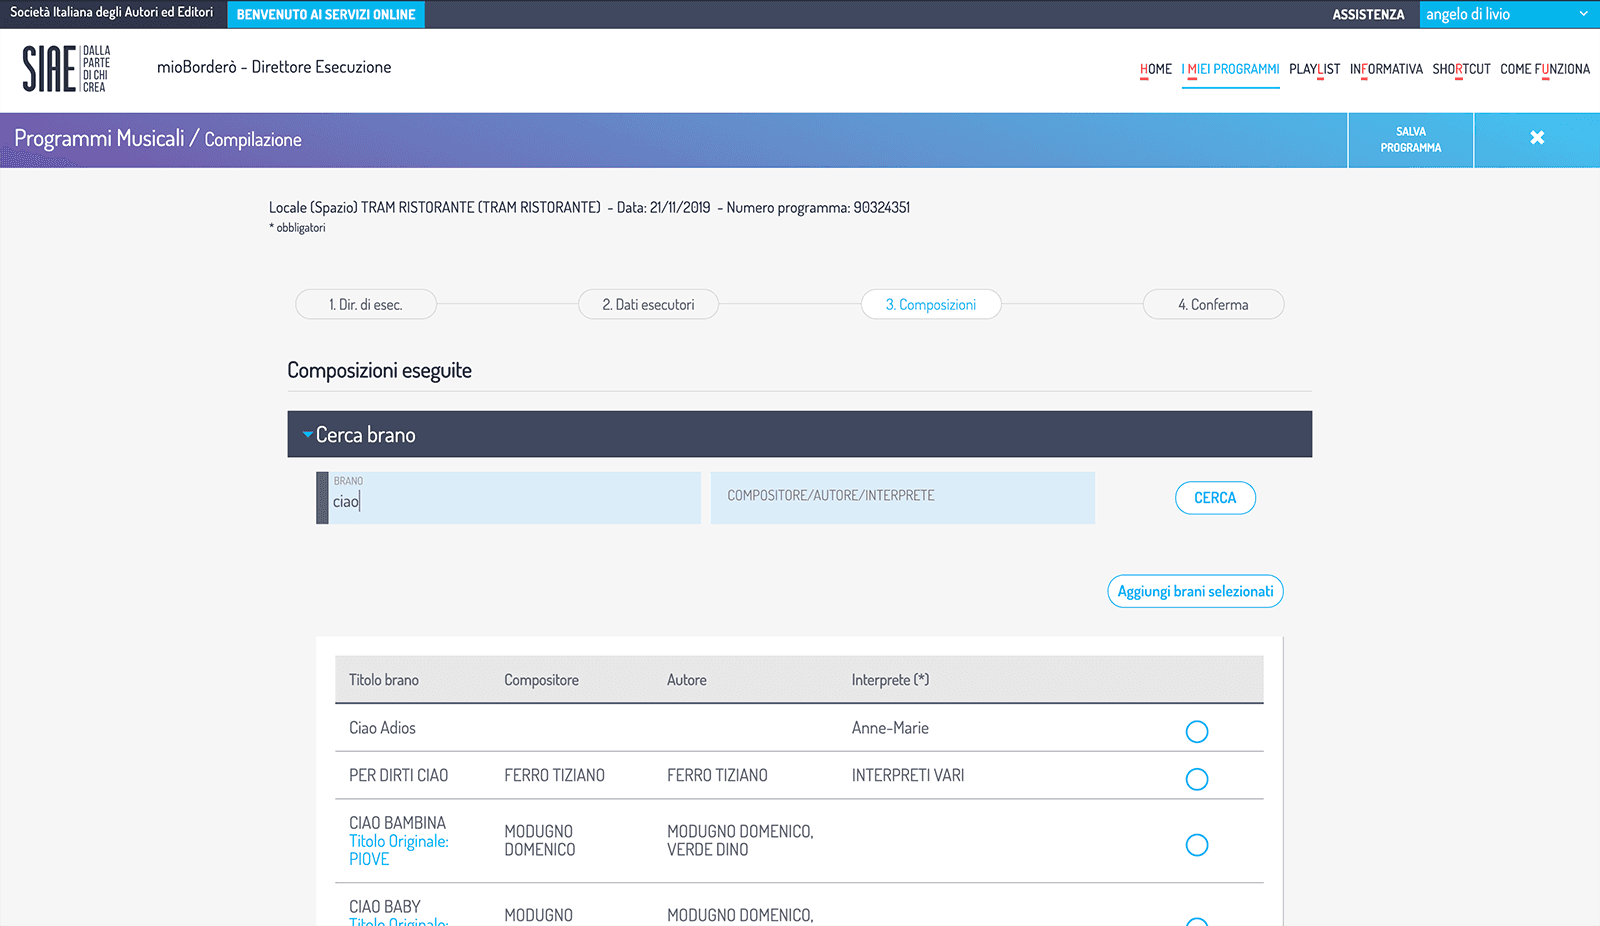Click the Interprete (*) column header
This screenshot has height=926, width=1600.
click(x=890, y=680)
